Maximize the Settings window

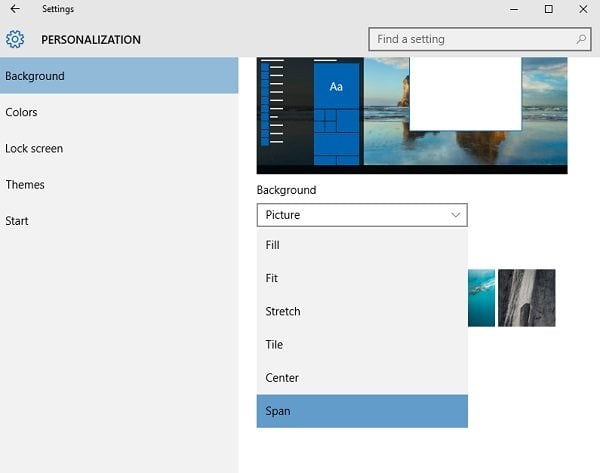click(x=548, y=9)
